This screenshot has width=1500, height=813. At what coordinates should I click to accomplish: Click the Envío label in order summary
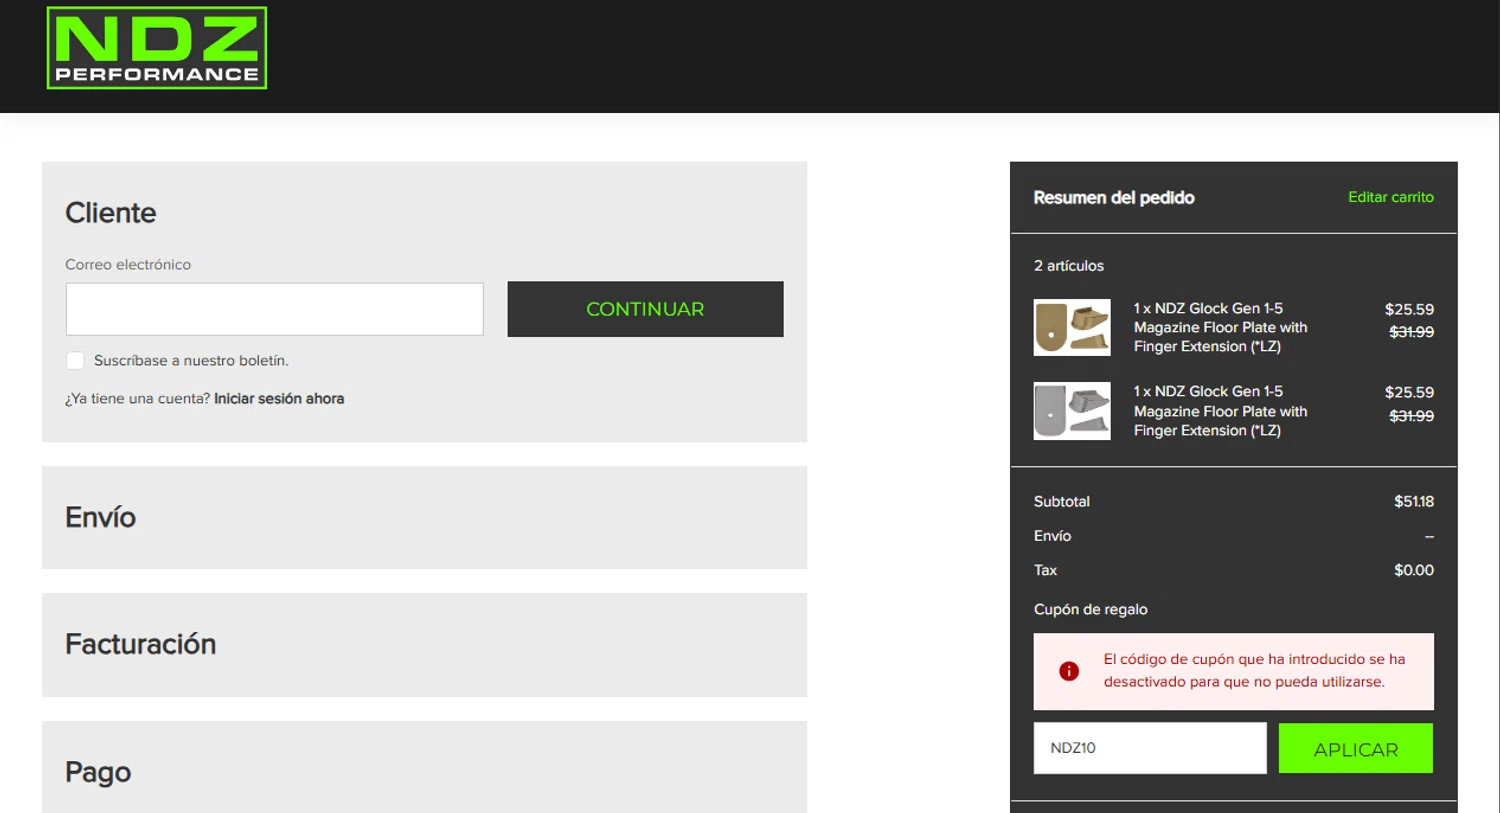click(1052, 536)
